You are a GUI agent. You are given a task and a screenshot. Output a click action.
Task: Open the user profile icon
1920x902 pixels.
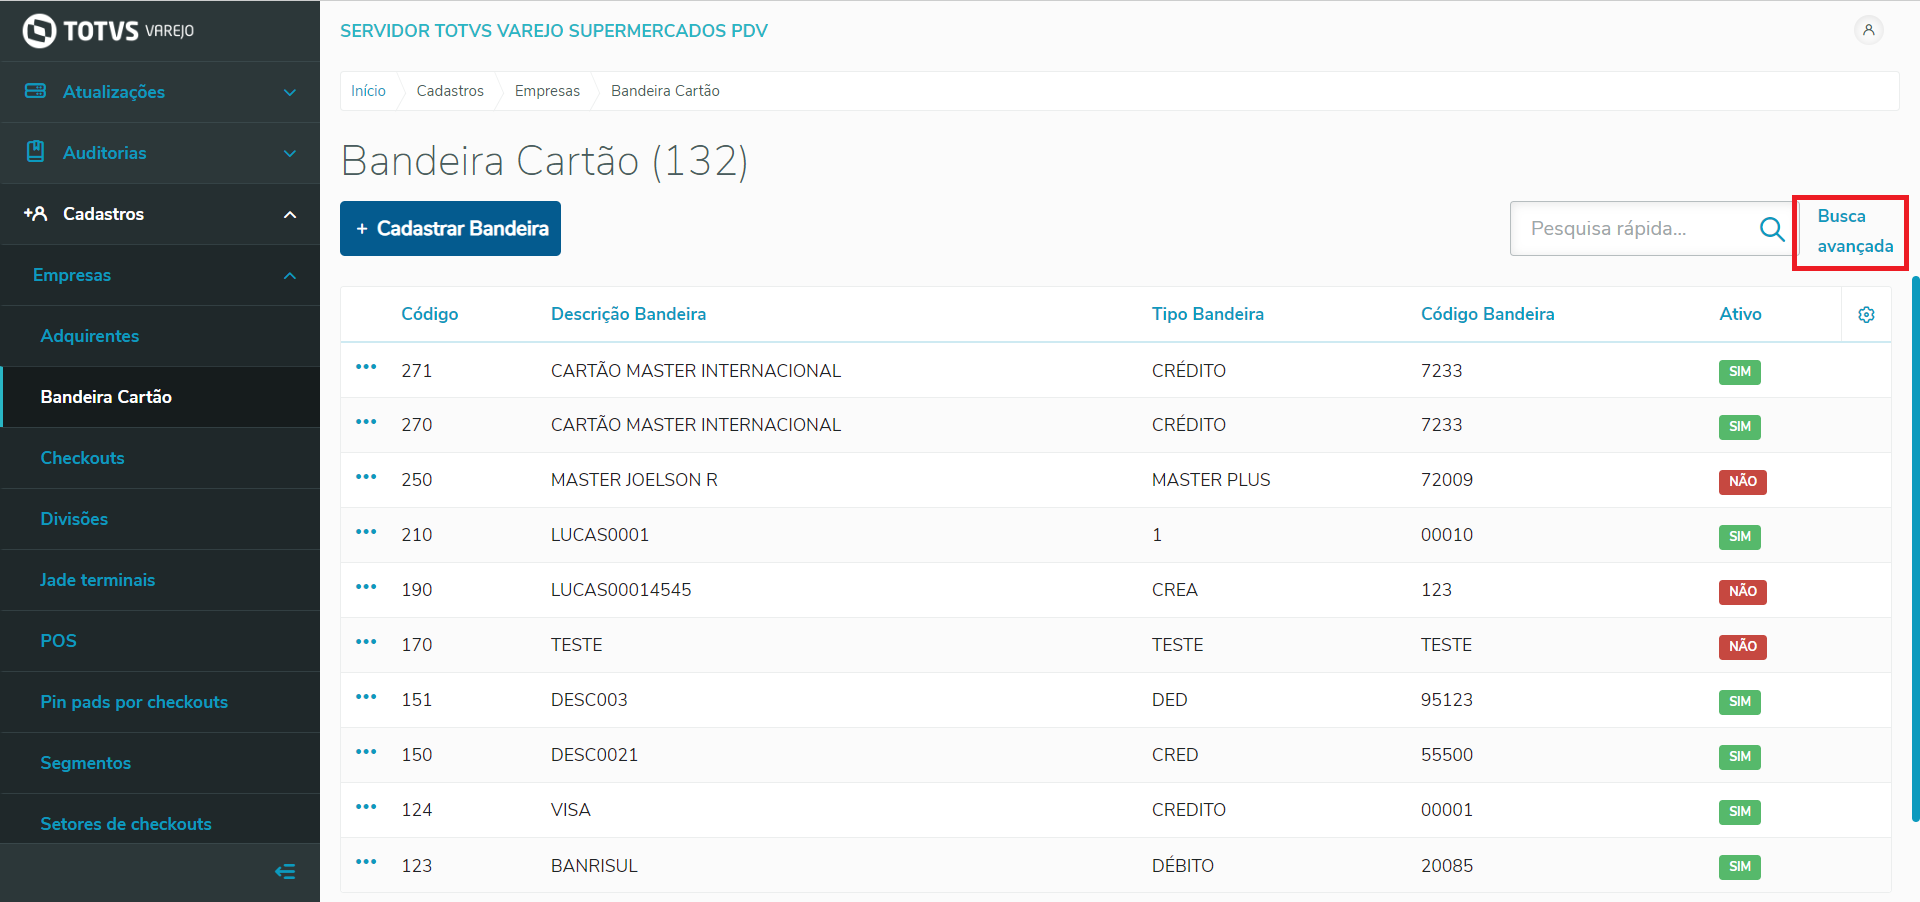coord(1868,30)
